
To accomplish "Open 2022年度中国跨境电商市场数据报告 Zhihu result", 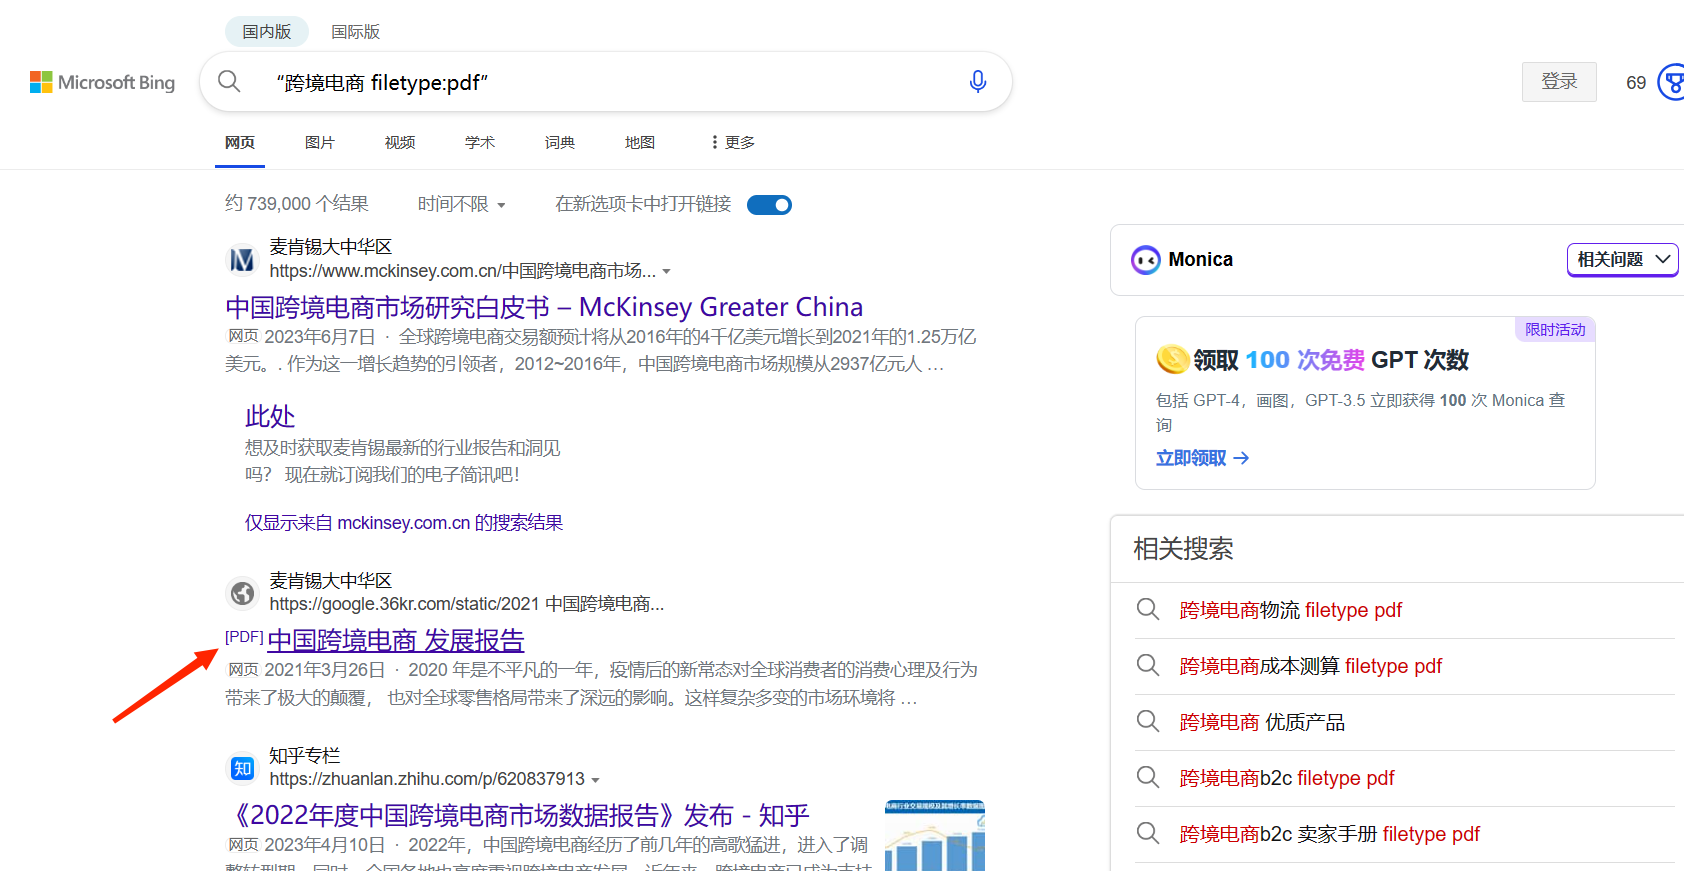I will pyautogui.click(x=518, y=815).
